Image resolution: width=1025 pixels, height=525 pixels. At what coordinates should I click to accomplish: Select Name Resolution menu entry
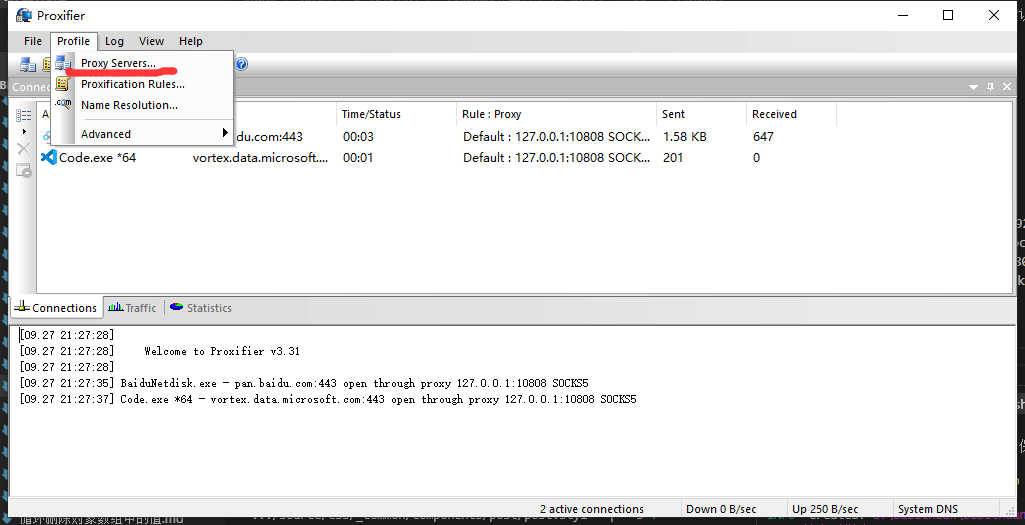coord(129,105)
